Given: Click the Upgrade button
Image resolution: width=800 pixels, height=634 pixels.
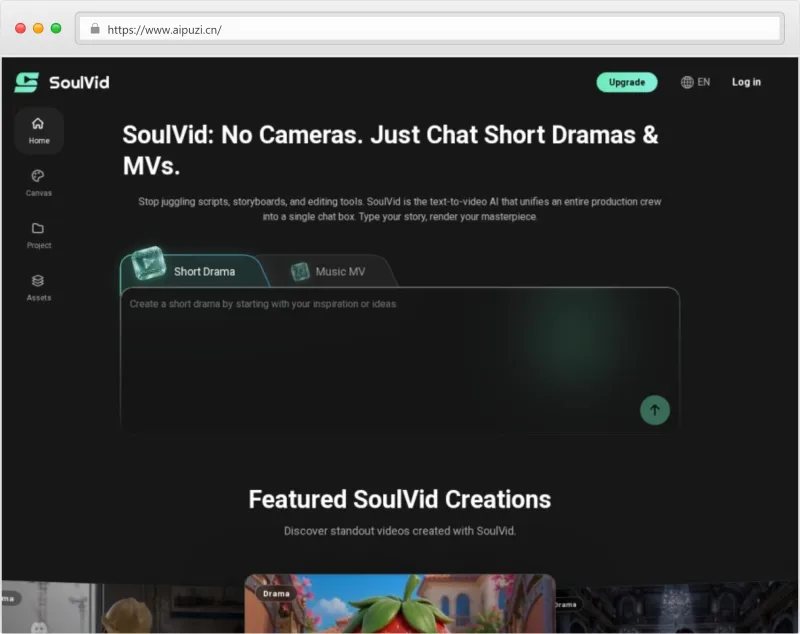Looking at the screenshot, I should (627, 82).
